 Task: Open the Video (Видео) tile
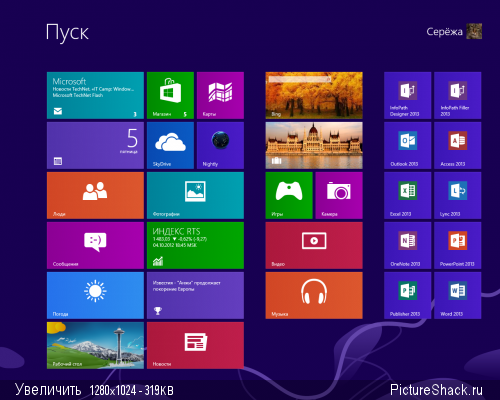pos(314,245)
